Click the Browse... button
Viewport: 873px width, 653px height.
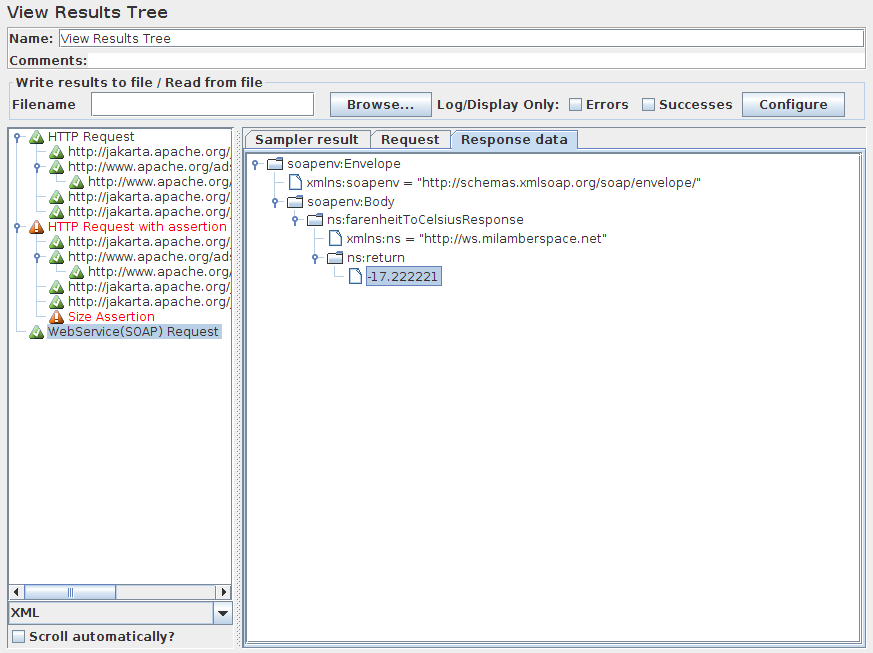pos(380,105)
